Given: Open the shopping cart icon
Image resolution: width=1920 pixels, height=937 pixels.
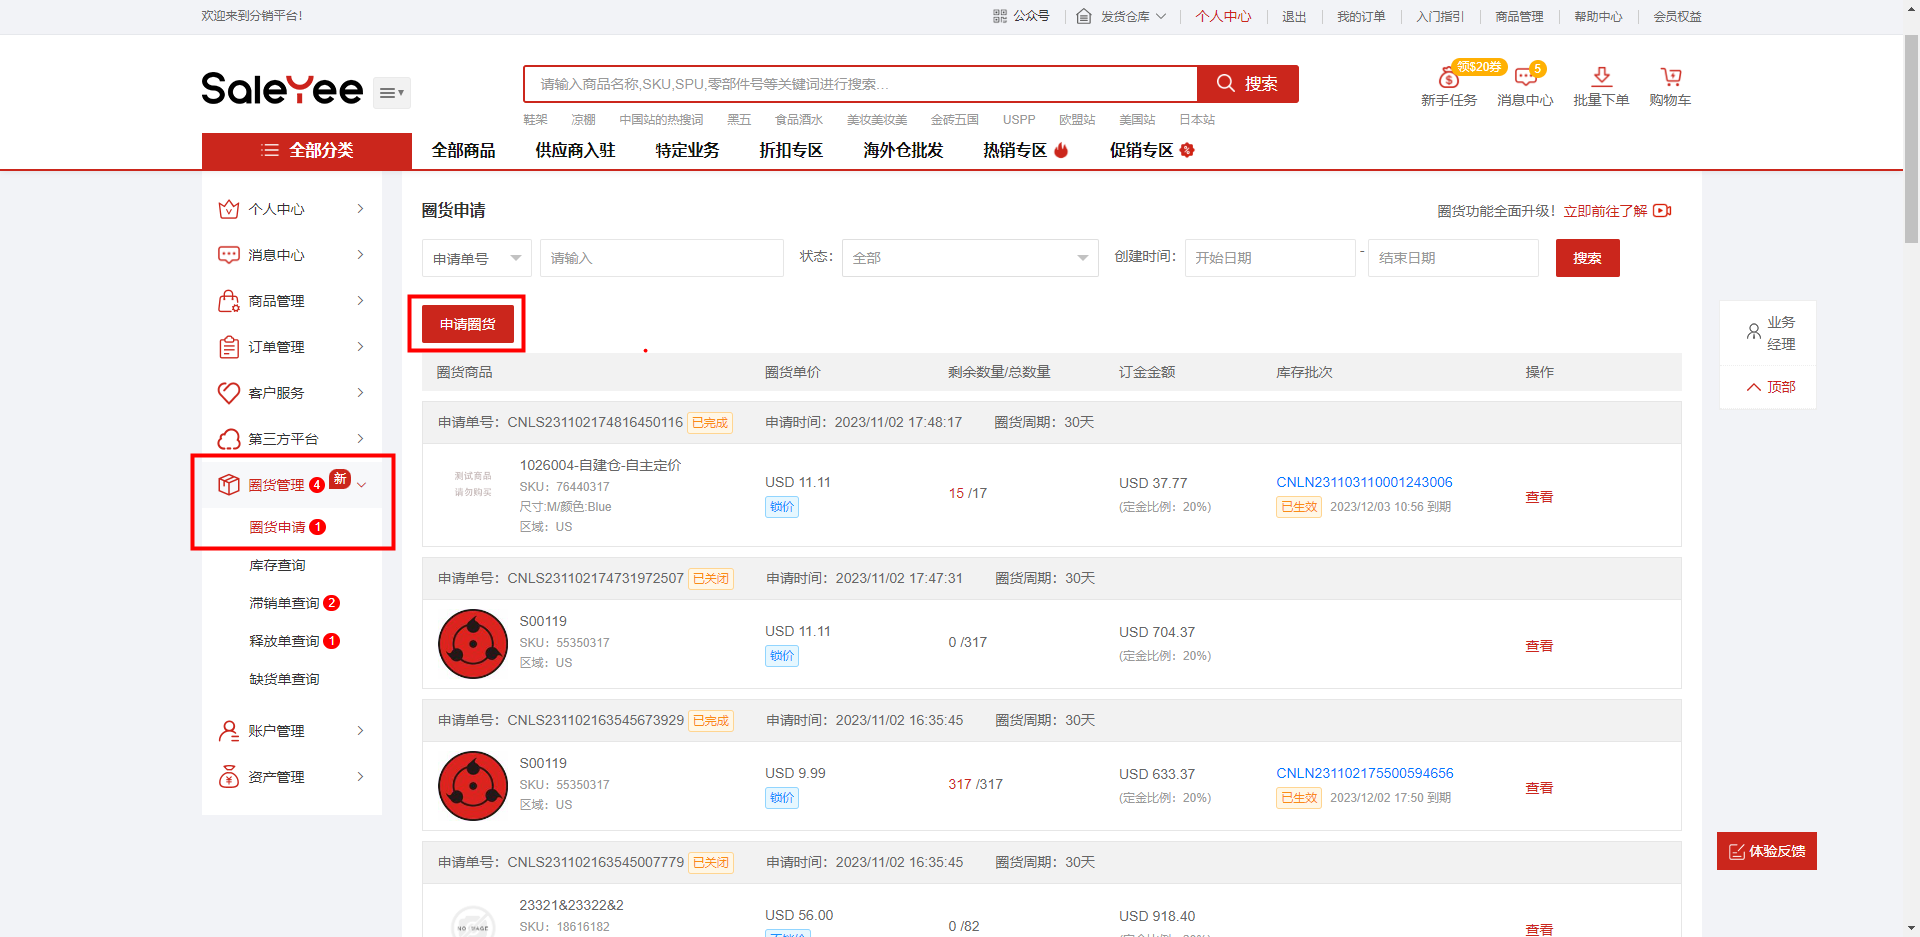Looking at the screenshot, I should point(1670,78).
